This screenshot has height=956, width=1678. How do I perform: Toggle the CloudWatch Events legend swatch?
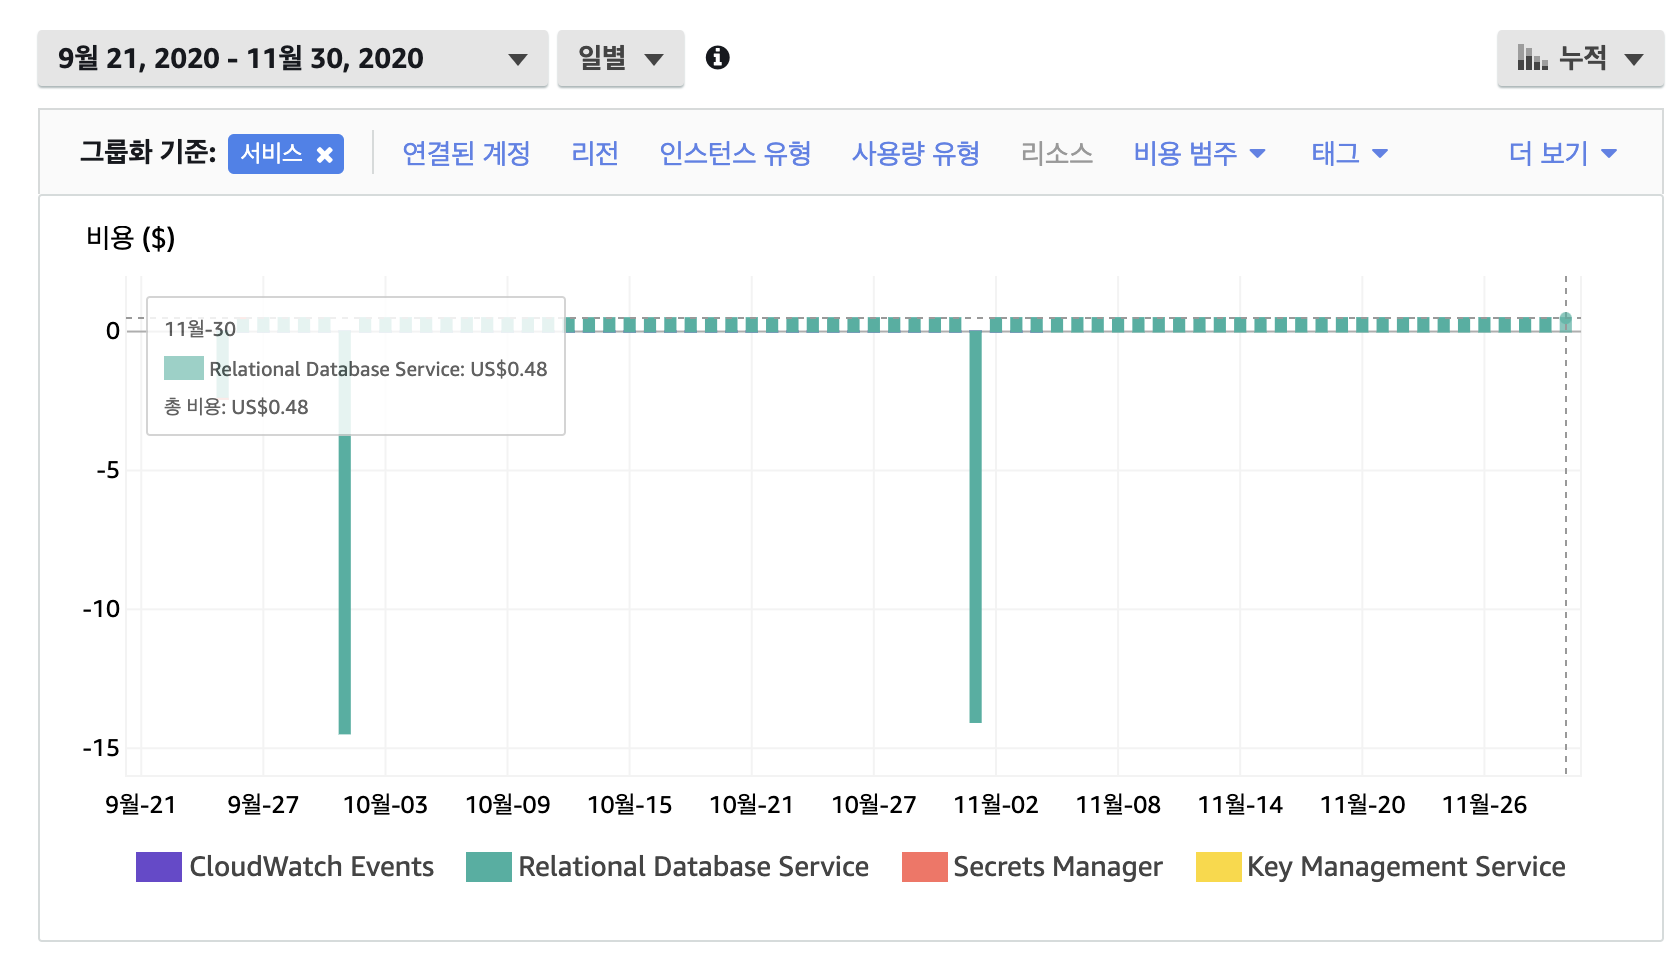click(x=159, y=867)
